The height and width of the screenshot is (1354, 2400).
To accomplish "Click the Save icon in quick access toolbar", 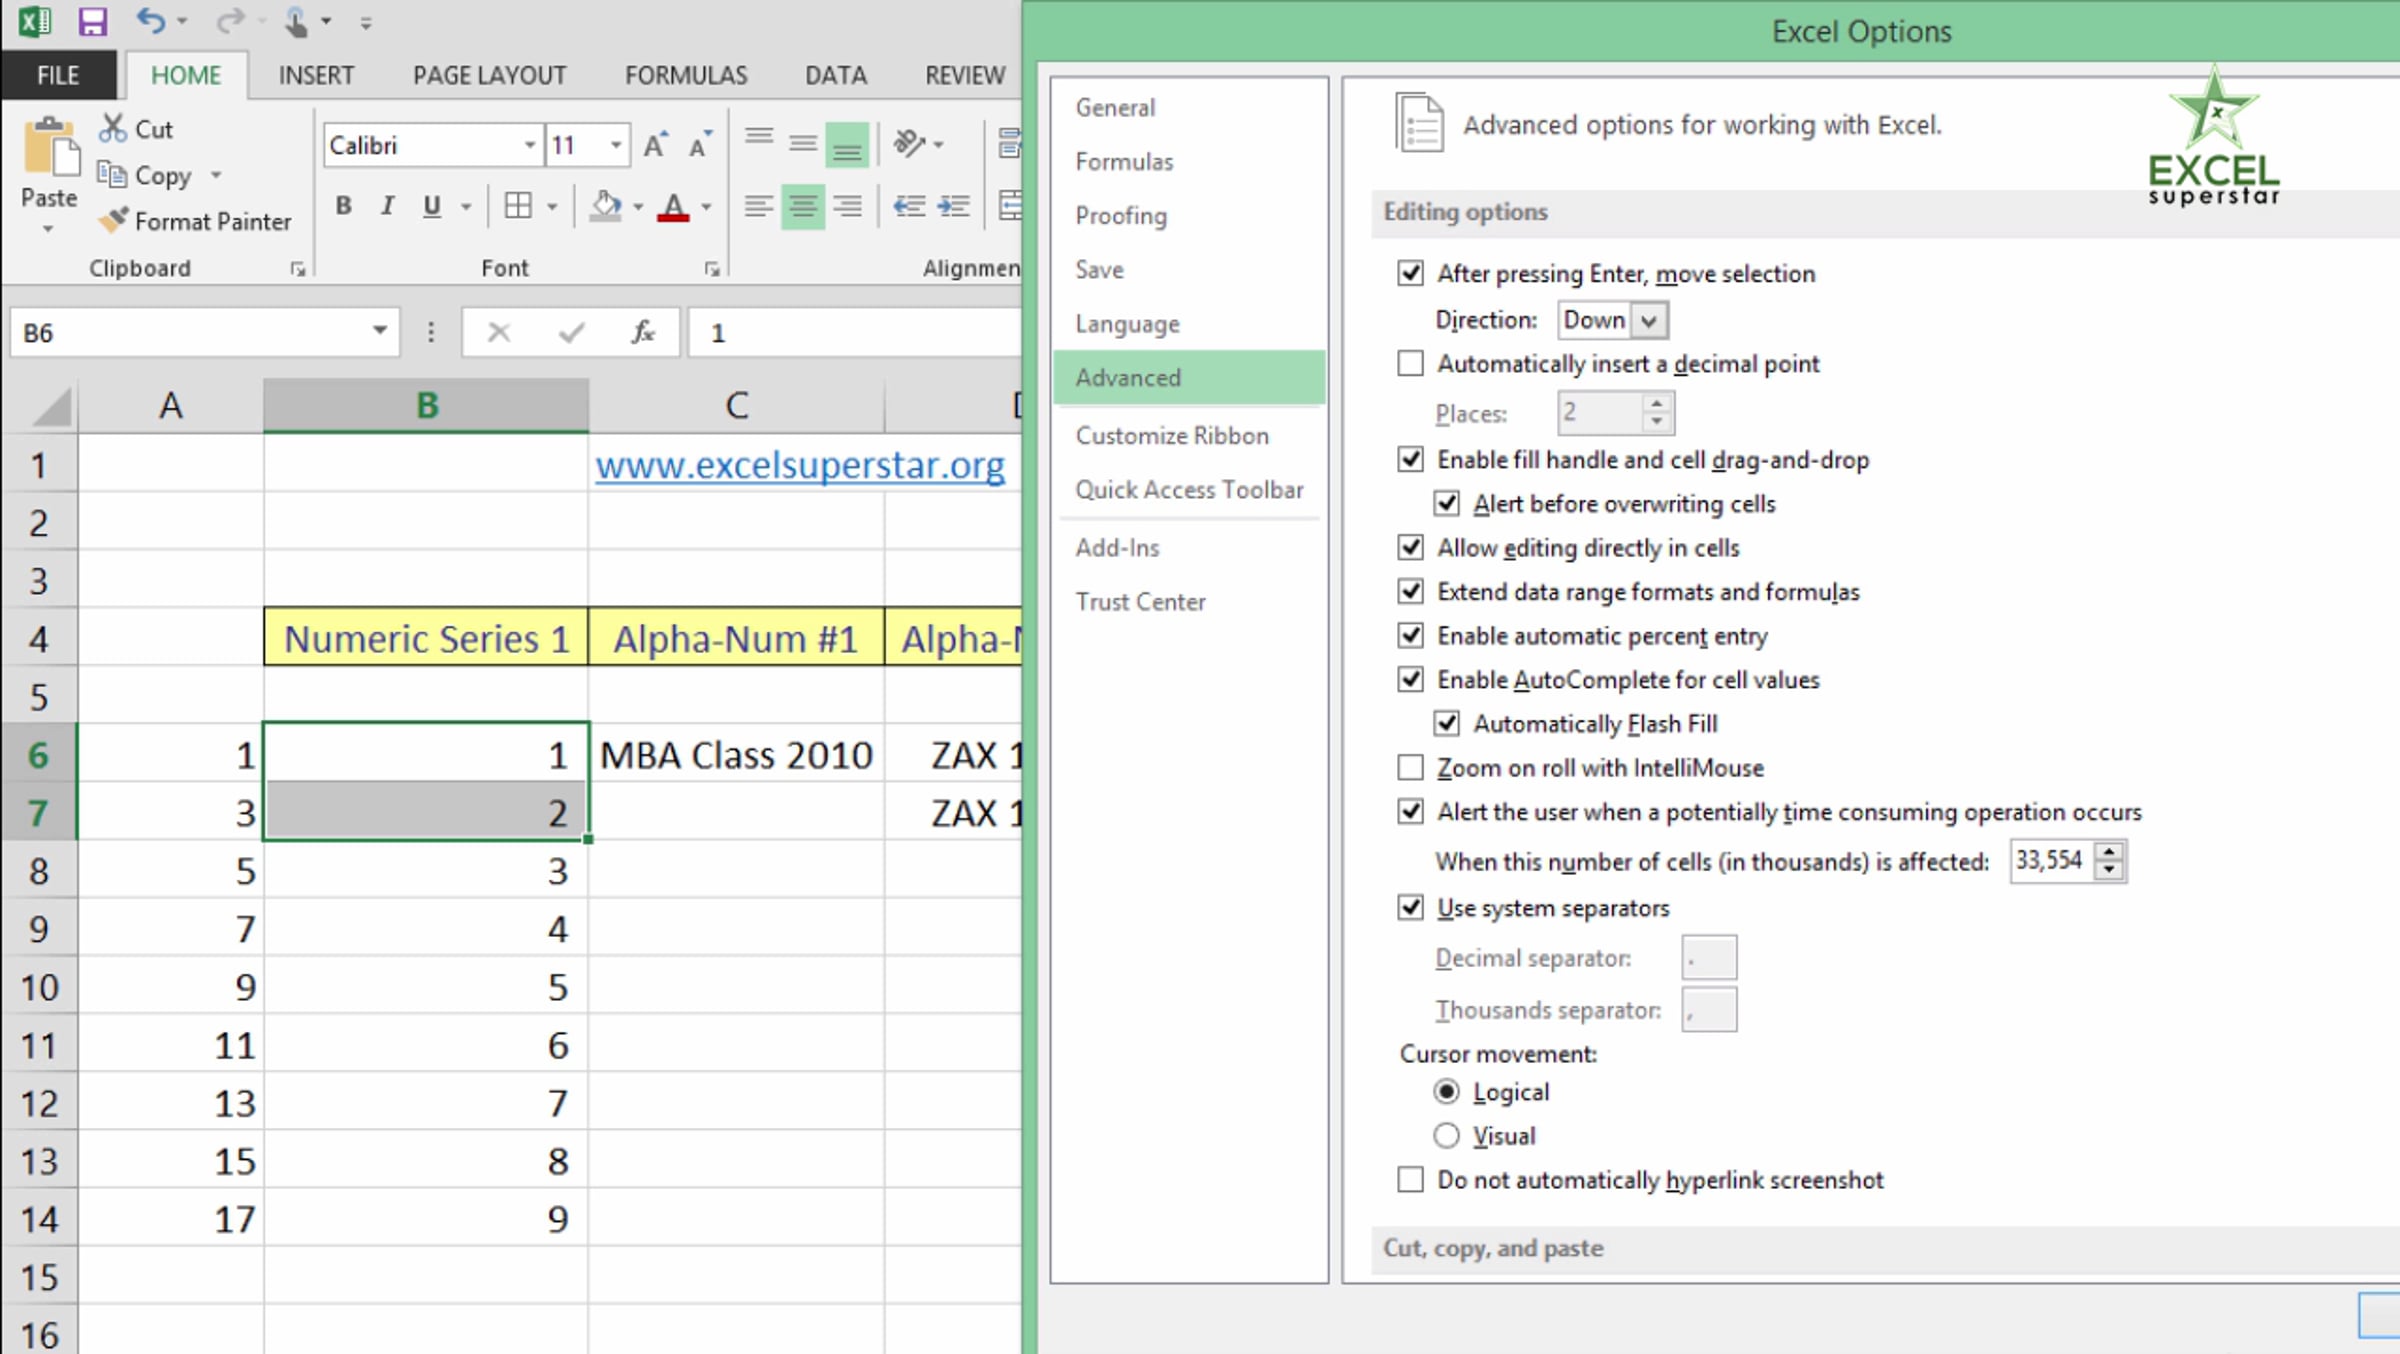I will (92, 21).
